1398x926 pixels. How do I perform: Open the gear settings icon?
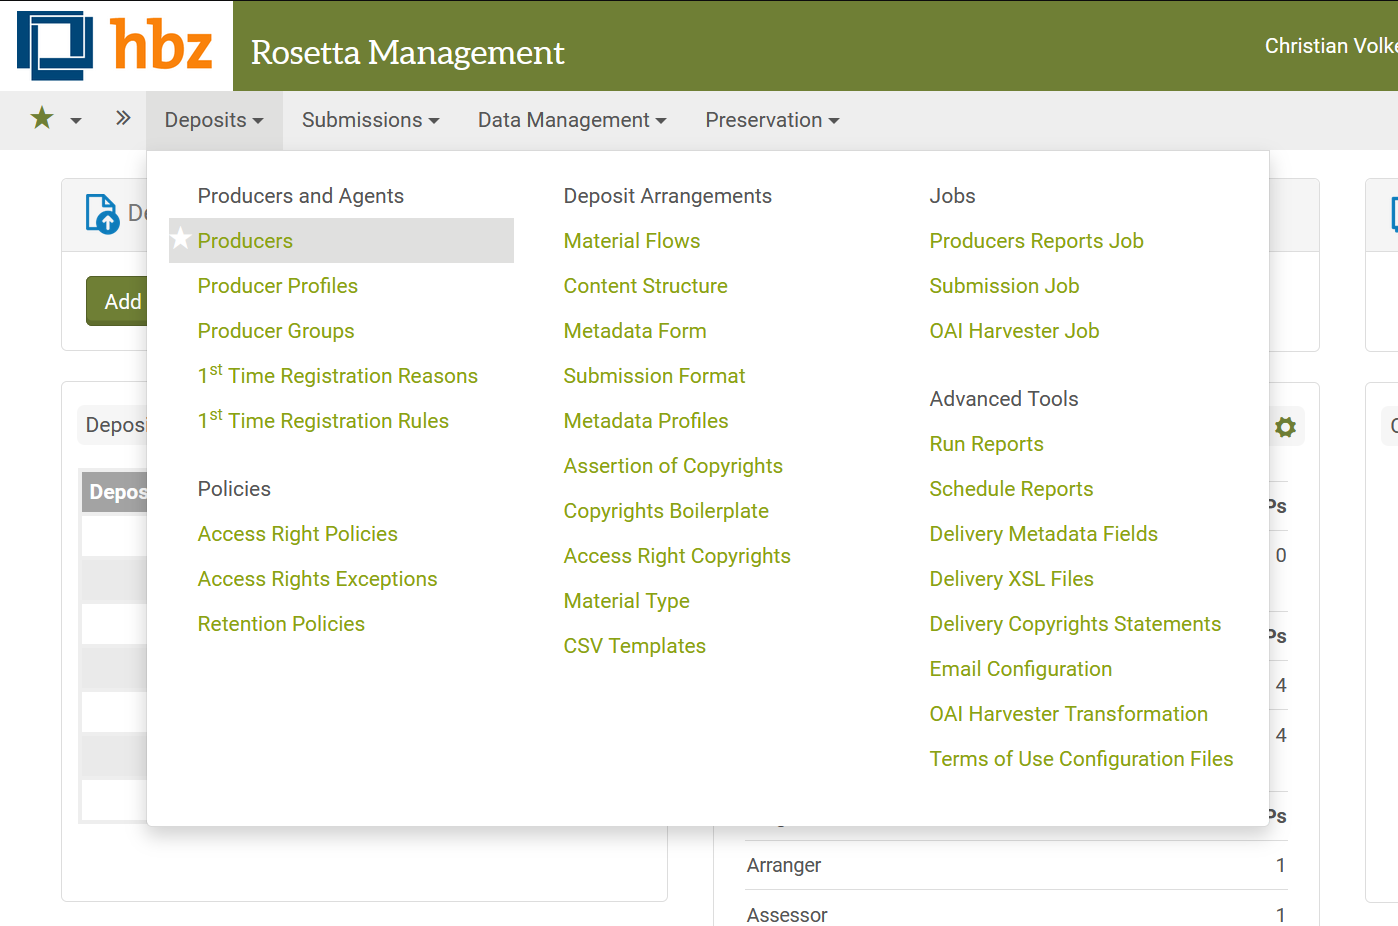(1285, 427)
